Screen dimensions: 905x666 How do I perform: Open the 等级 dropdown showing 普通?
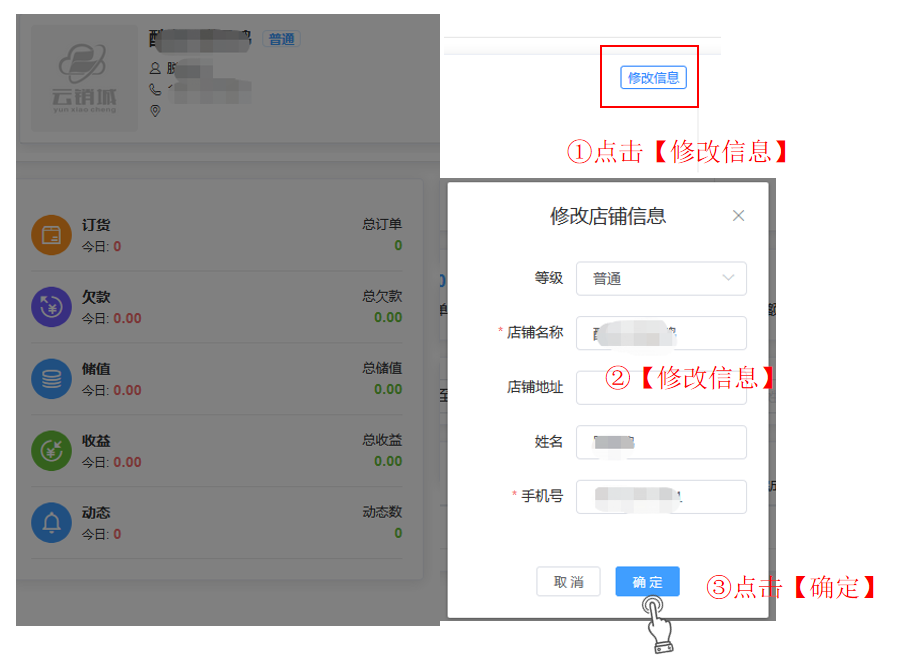661,279
